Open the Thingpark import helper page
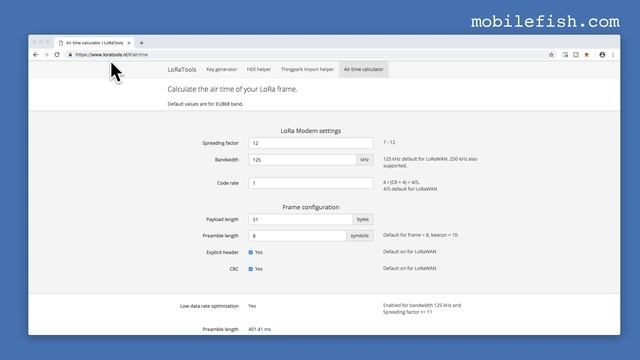 pos(307,69)
